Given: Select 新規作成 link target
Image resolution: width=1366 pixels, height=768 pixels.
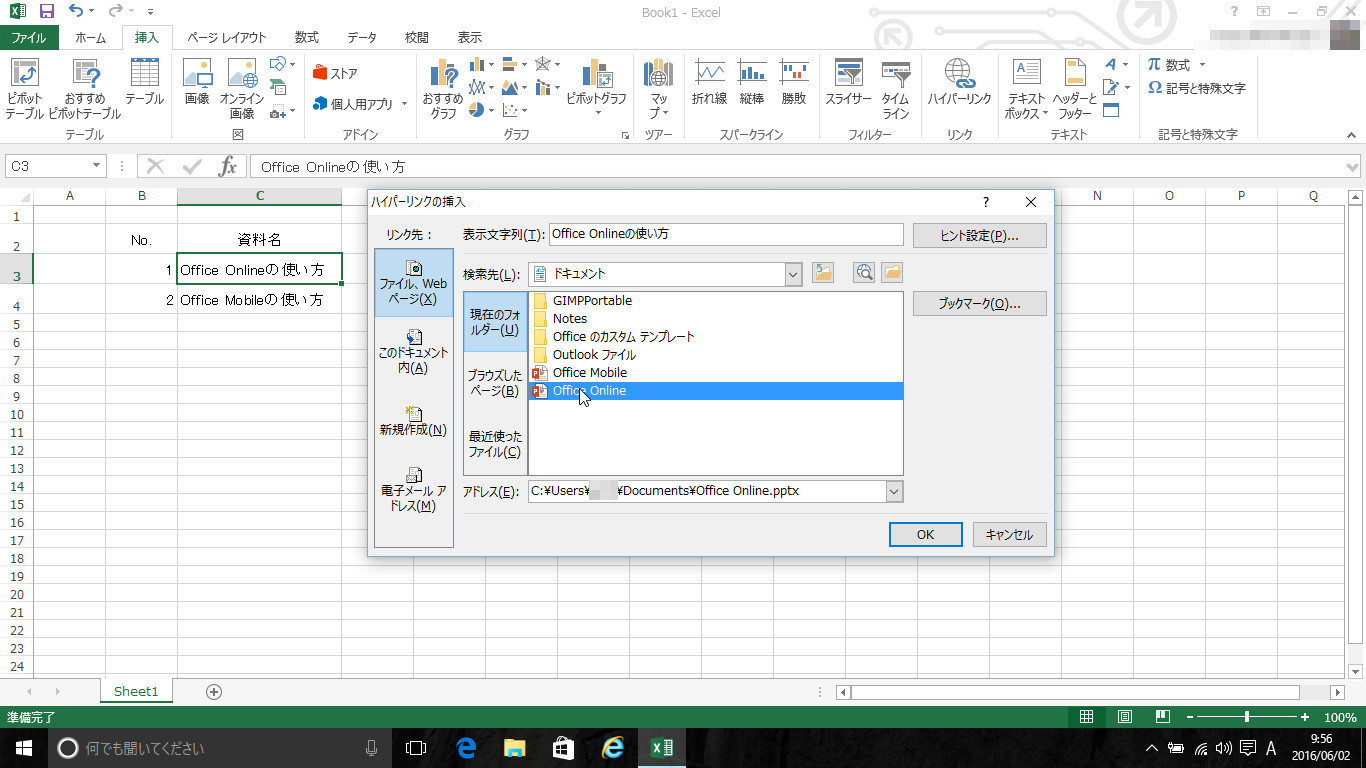Looking at the screenshot, I should coord(414,421).
